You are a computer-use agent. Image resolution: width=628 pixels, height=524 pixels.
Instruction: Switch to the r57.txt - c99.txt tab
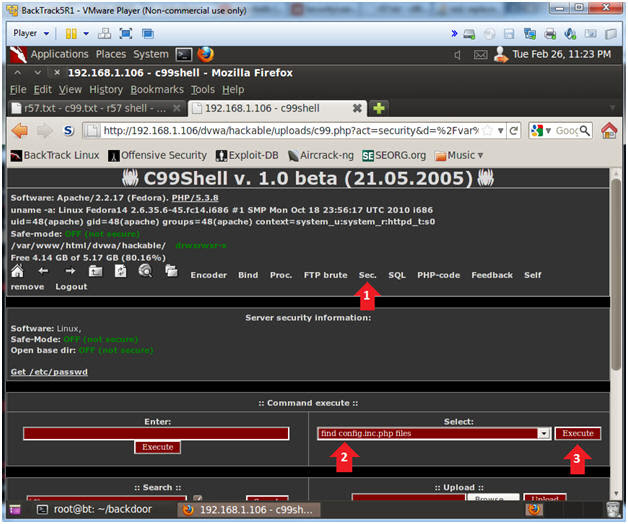[x=96, y=108]
